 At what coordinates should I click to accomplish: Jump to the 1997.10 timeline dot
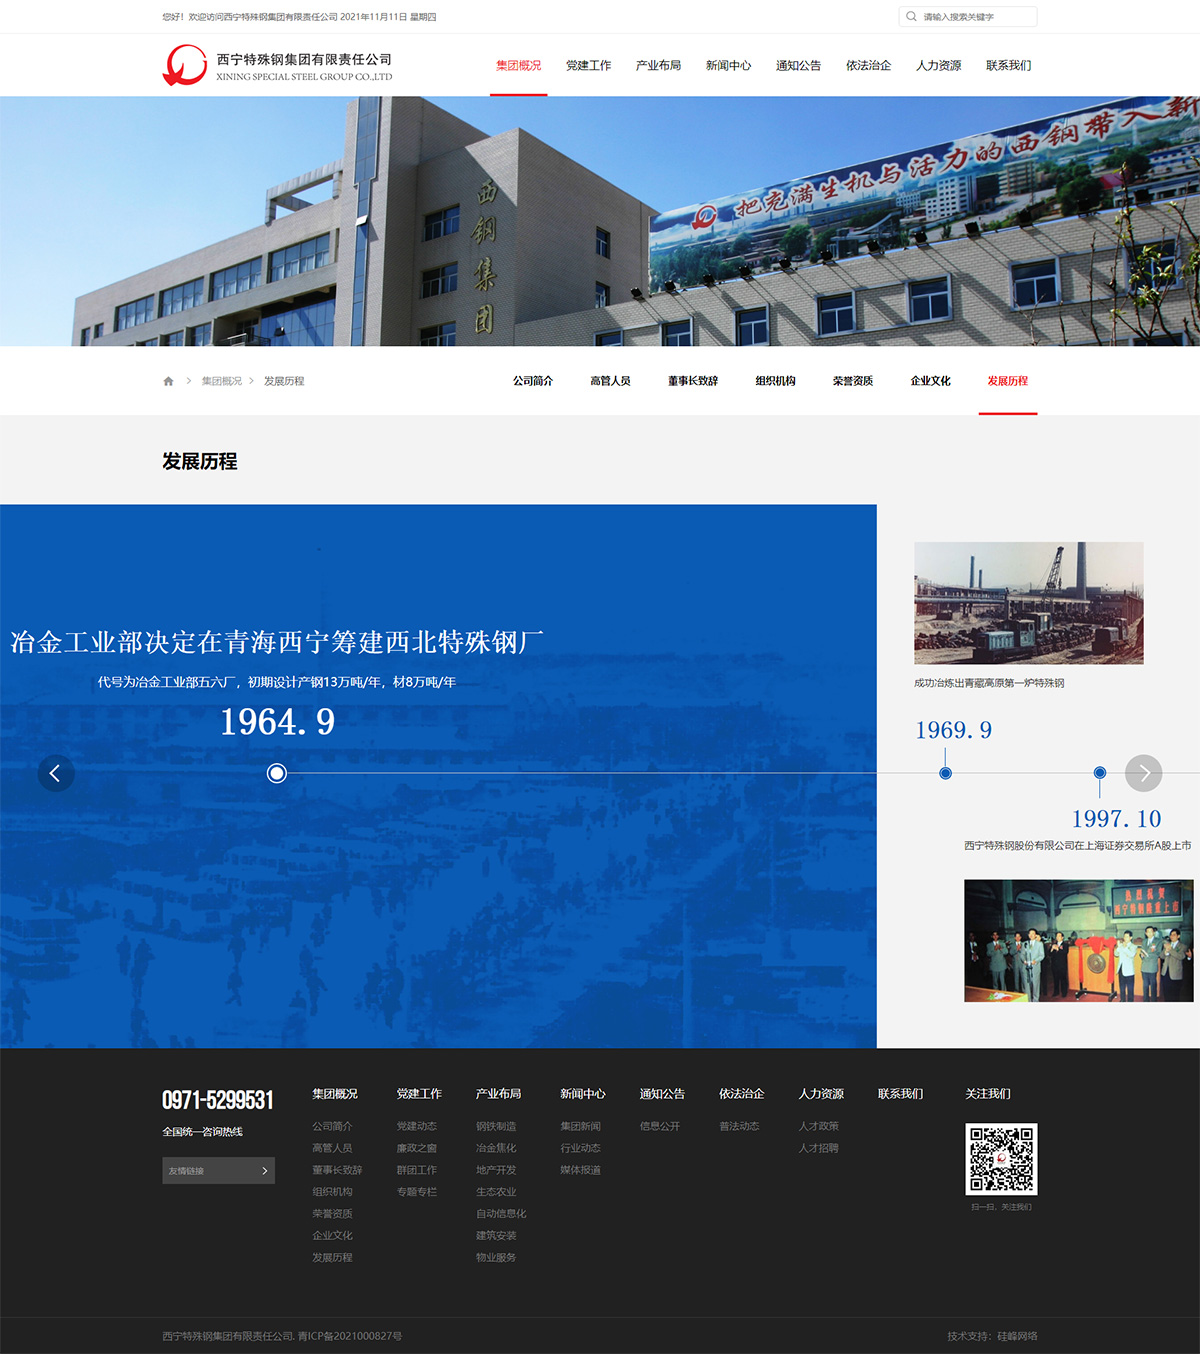(1099, 773)
